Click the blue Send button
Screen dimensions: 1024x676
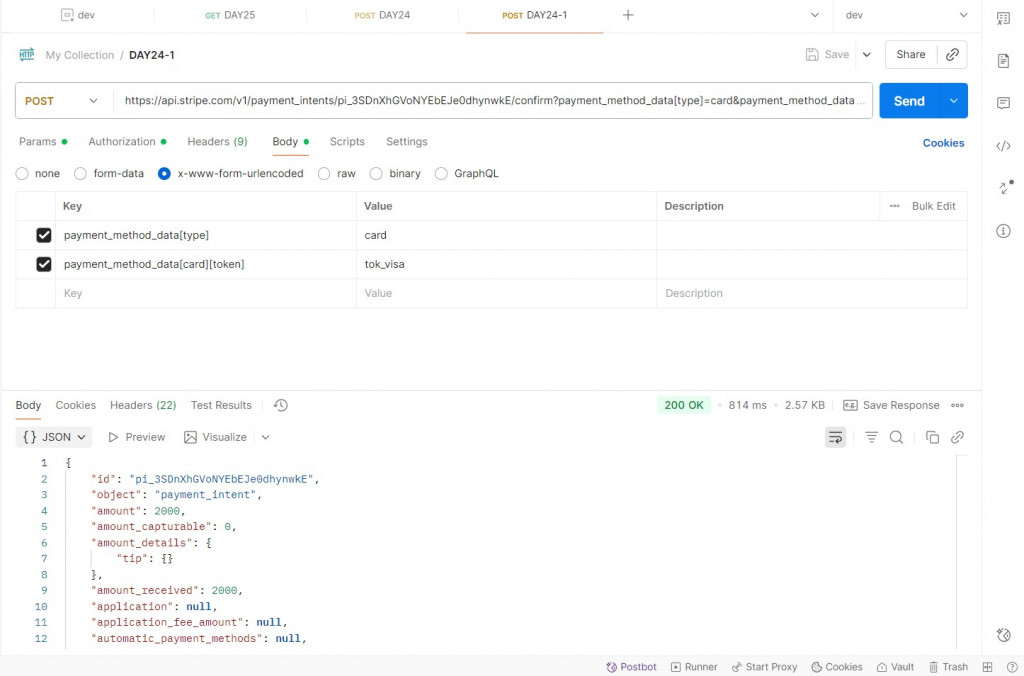tap(909, 101)
